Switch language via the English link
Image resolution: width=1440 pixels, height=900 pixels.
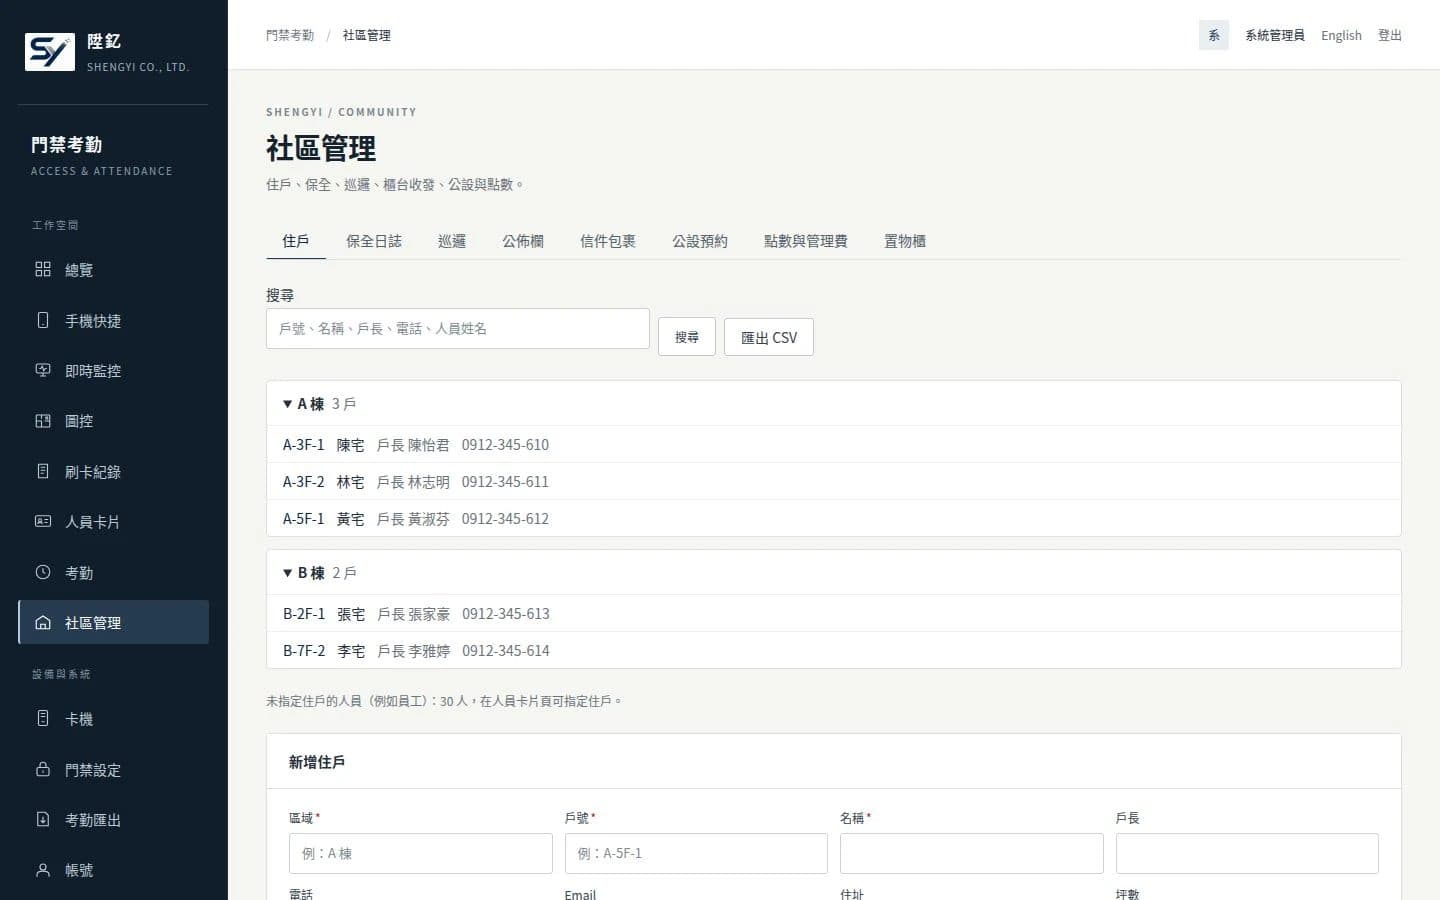tap(1341, 35)
